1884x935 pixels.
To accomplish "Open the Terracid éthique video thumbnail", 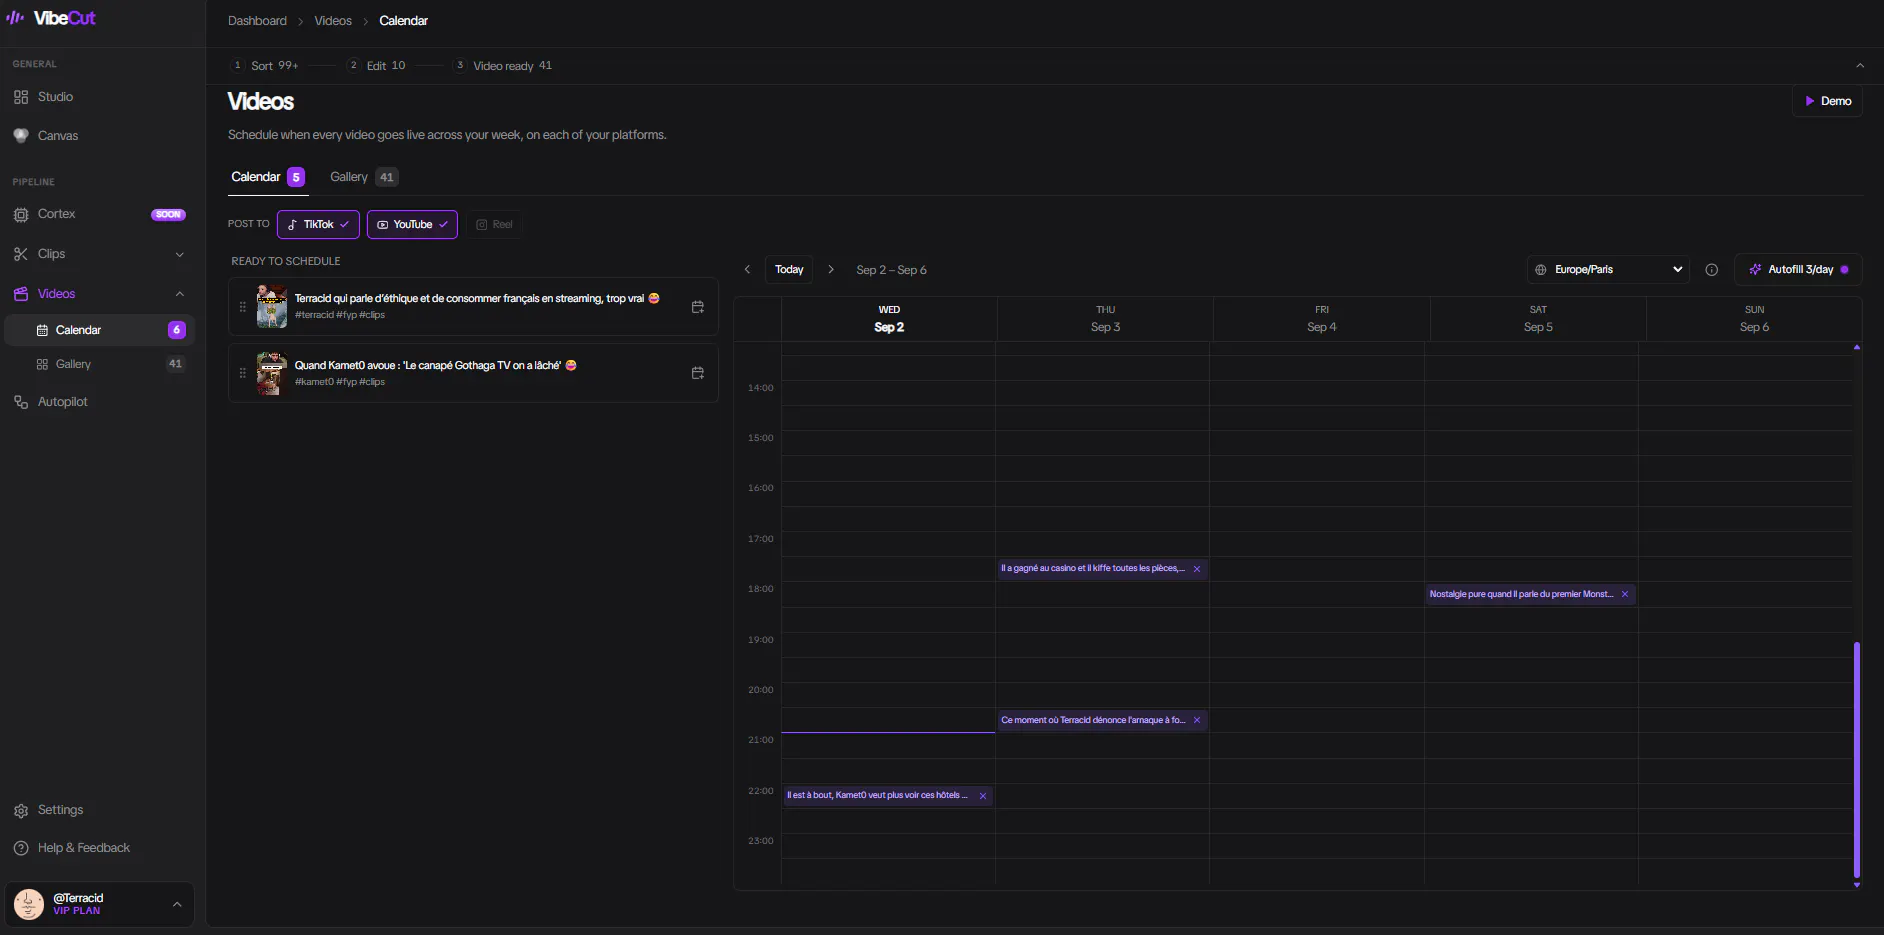I will [x=272, y=306].
